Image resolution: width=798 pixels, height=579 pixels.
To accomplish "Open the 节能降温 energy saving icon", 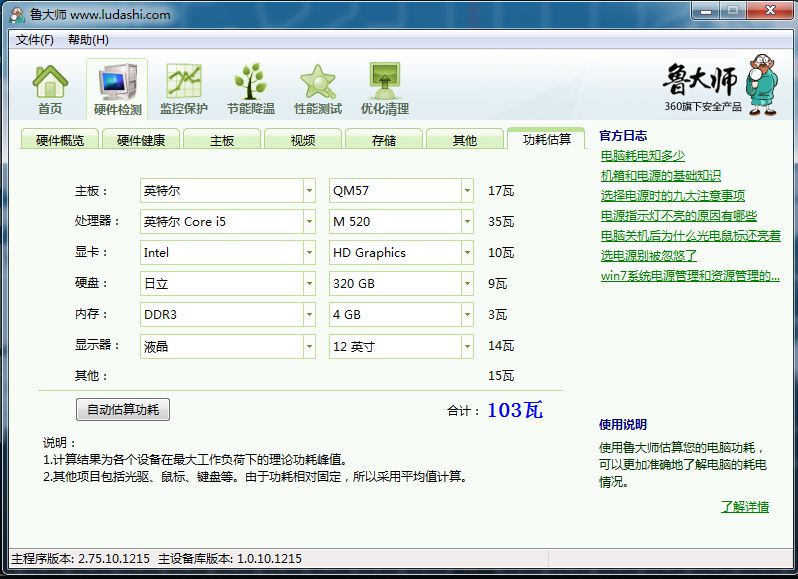I will [x=251, y=89].
